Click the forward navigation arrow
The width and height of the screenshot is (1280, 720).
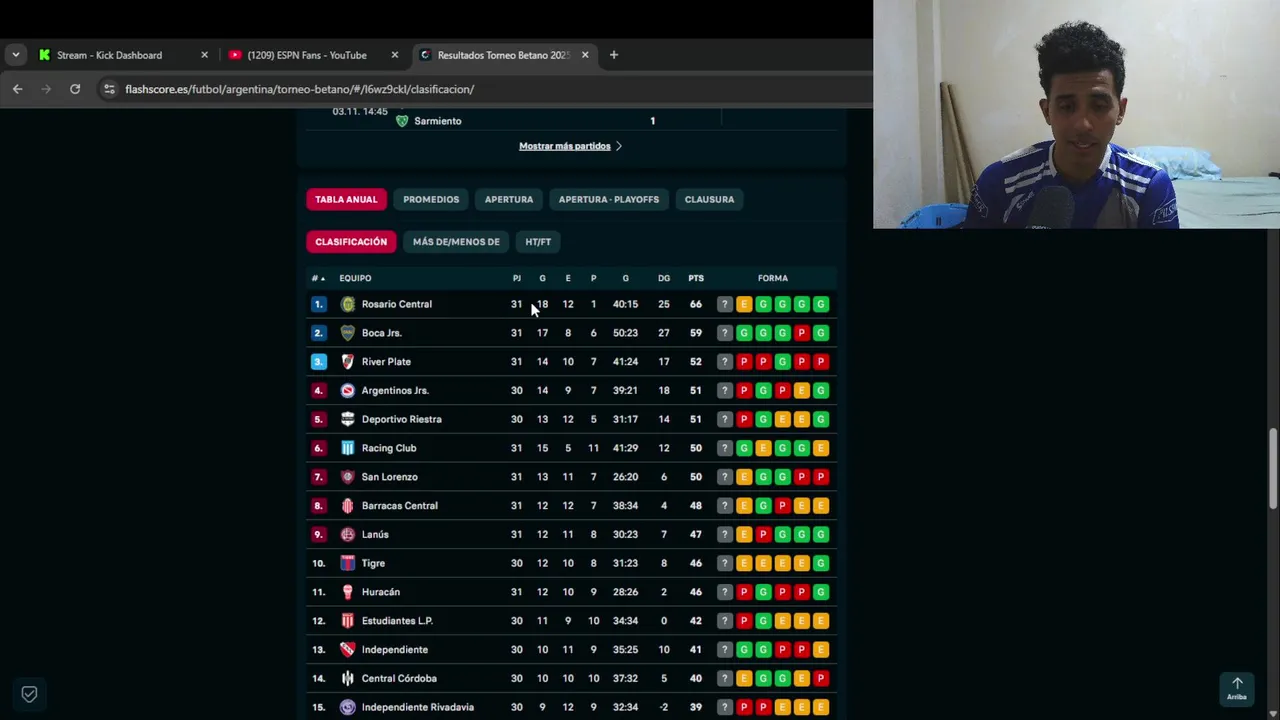[46, 89]
